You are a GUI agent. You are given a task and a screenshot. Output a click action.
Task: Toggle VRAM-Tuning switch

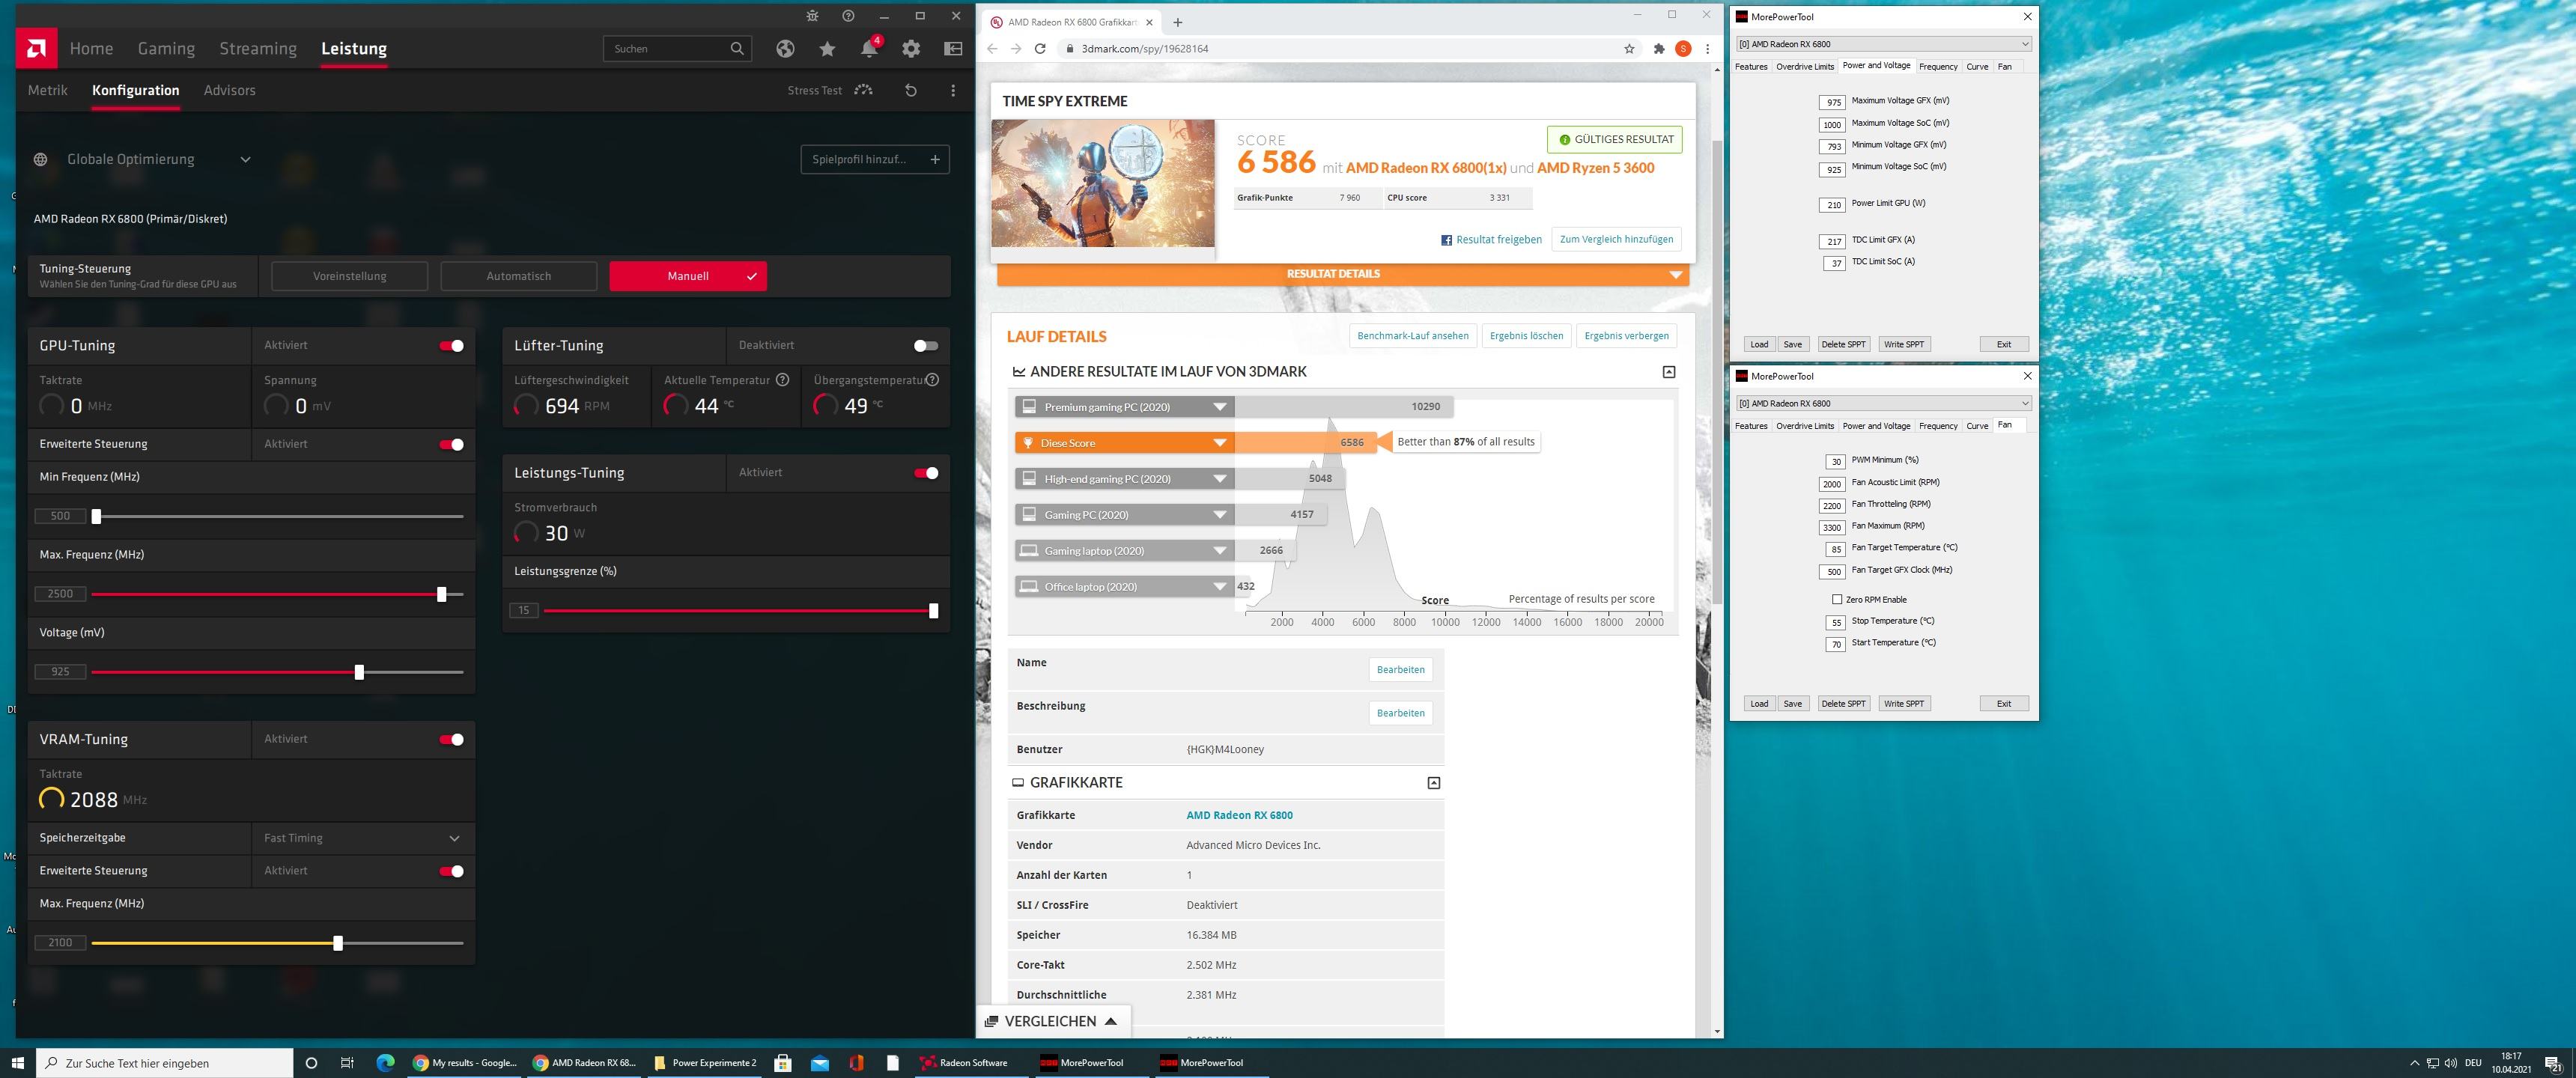pyautogui.click(x=451, y=739)
